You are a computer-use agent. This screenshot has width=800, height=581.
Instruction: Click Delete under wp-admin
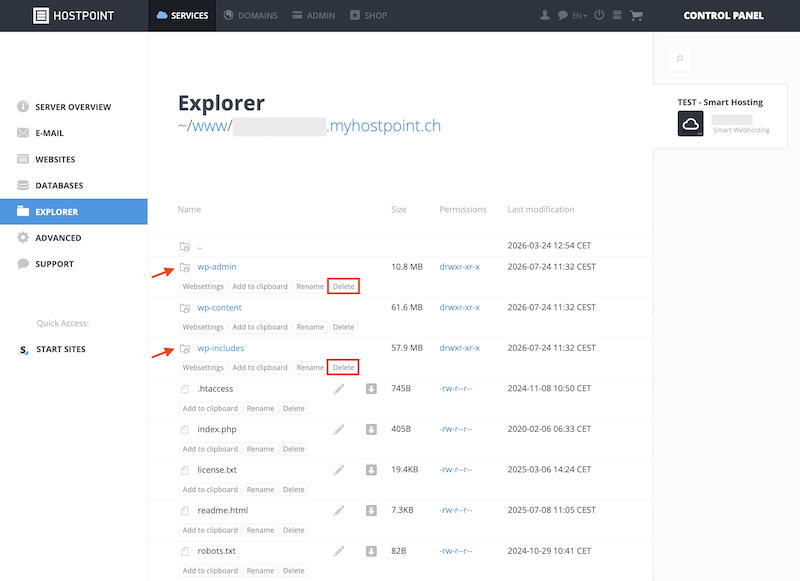tap(343, 286)
